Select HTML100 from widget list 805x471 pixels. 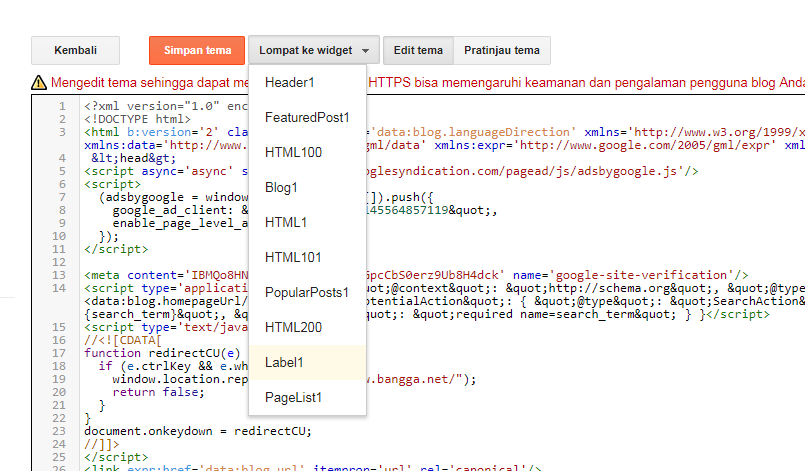[308, 153]
